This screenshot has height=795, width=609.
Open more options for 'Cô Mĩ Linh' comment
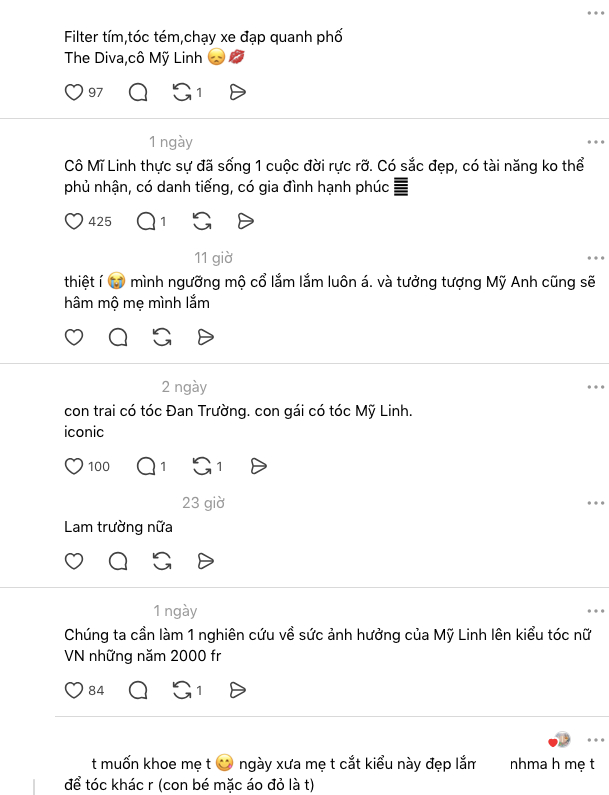tap(596, 142)
